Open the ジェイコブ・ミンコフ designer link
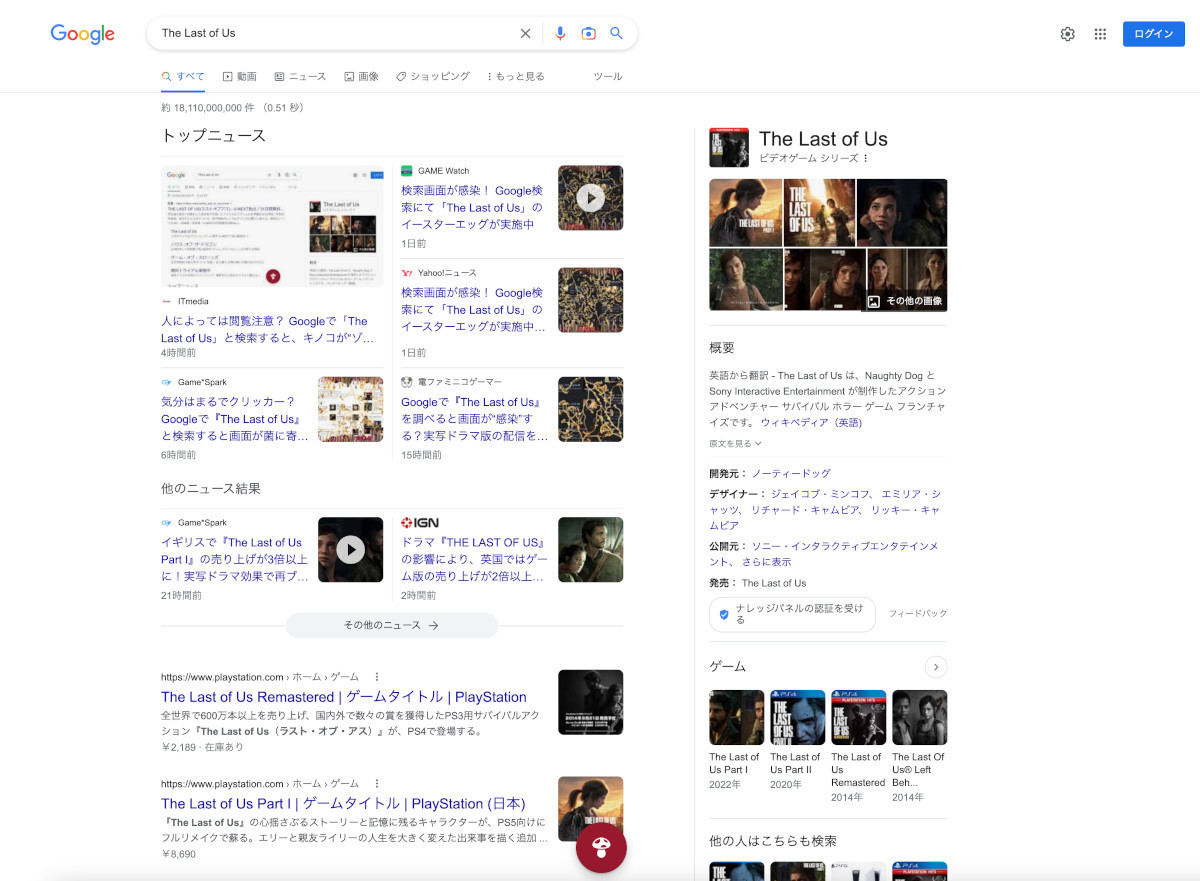1200x881 pixels. coord(818,494)
